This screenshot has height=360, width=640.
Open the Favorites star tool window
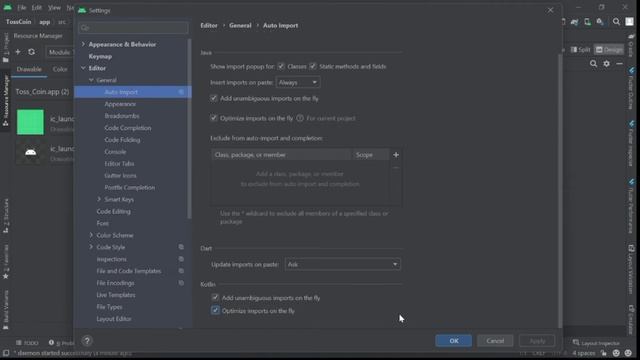(6, 262)
